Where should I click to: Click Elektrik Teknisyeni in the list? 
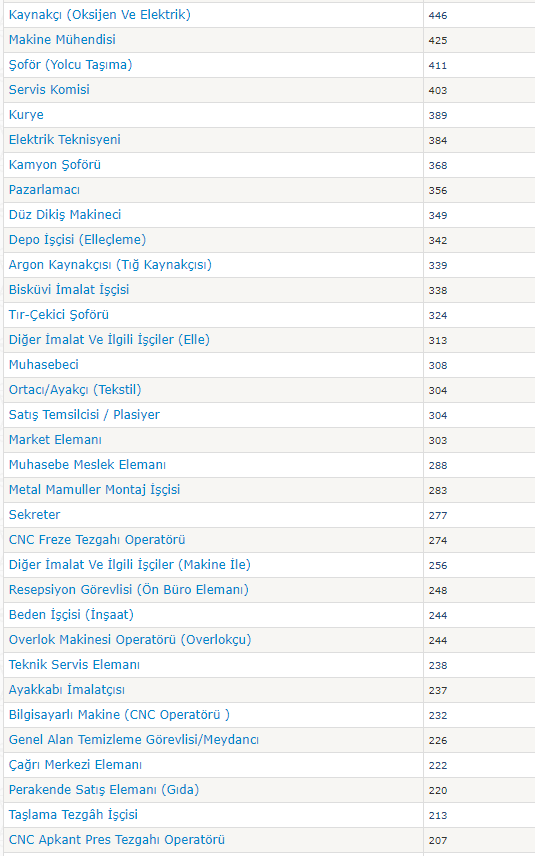tap(64, 140)
